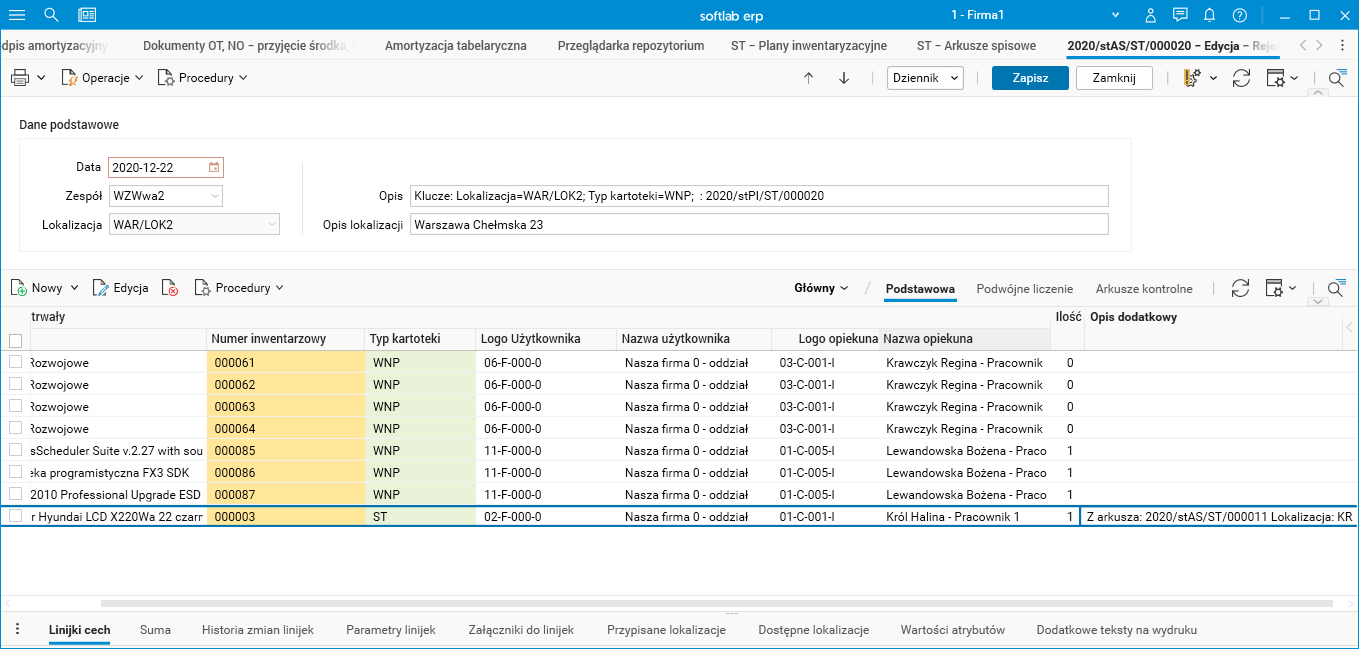Check the box for row 000061
The height and width of the screenshot is (649, 1359).
pos(15,363)
